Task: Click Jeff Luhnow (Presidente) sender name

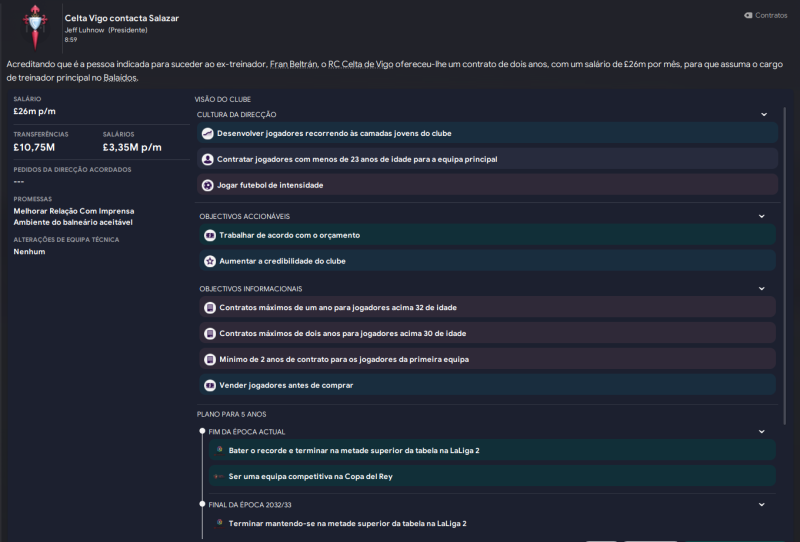Action: (106, 30)
